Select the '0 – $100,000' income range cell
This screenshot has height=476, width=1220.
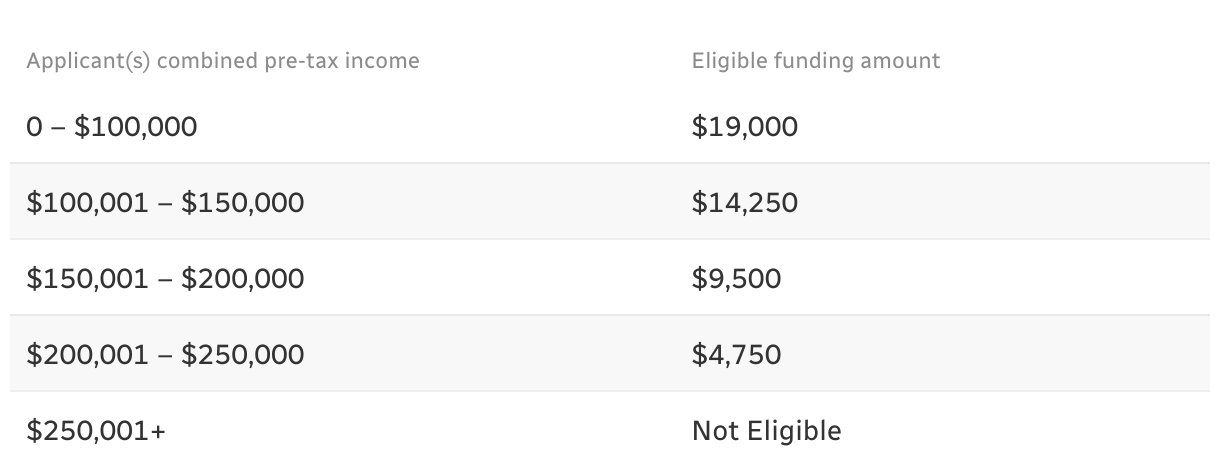pyautogui.click(x=112, y=127)
